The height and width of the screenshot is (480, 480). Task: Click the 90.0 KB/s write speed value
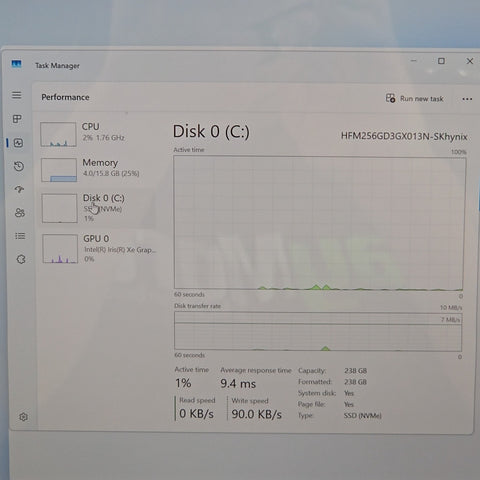coord(257,414)
